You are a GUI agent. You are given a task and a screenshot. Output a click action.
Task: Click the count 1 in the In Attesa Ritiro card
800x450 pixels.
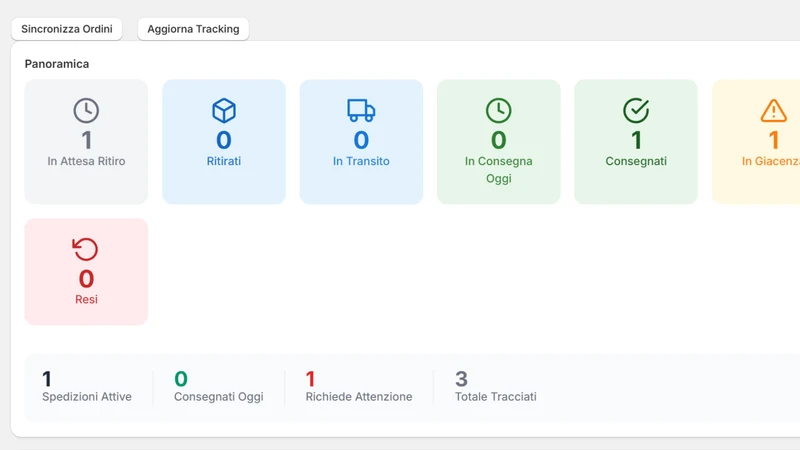(x=87, y=140)
